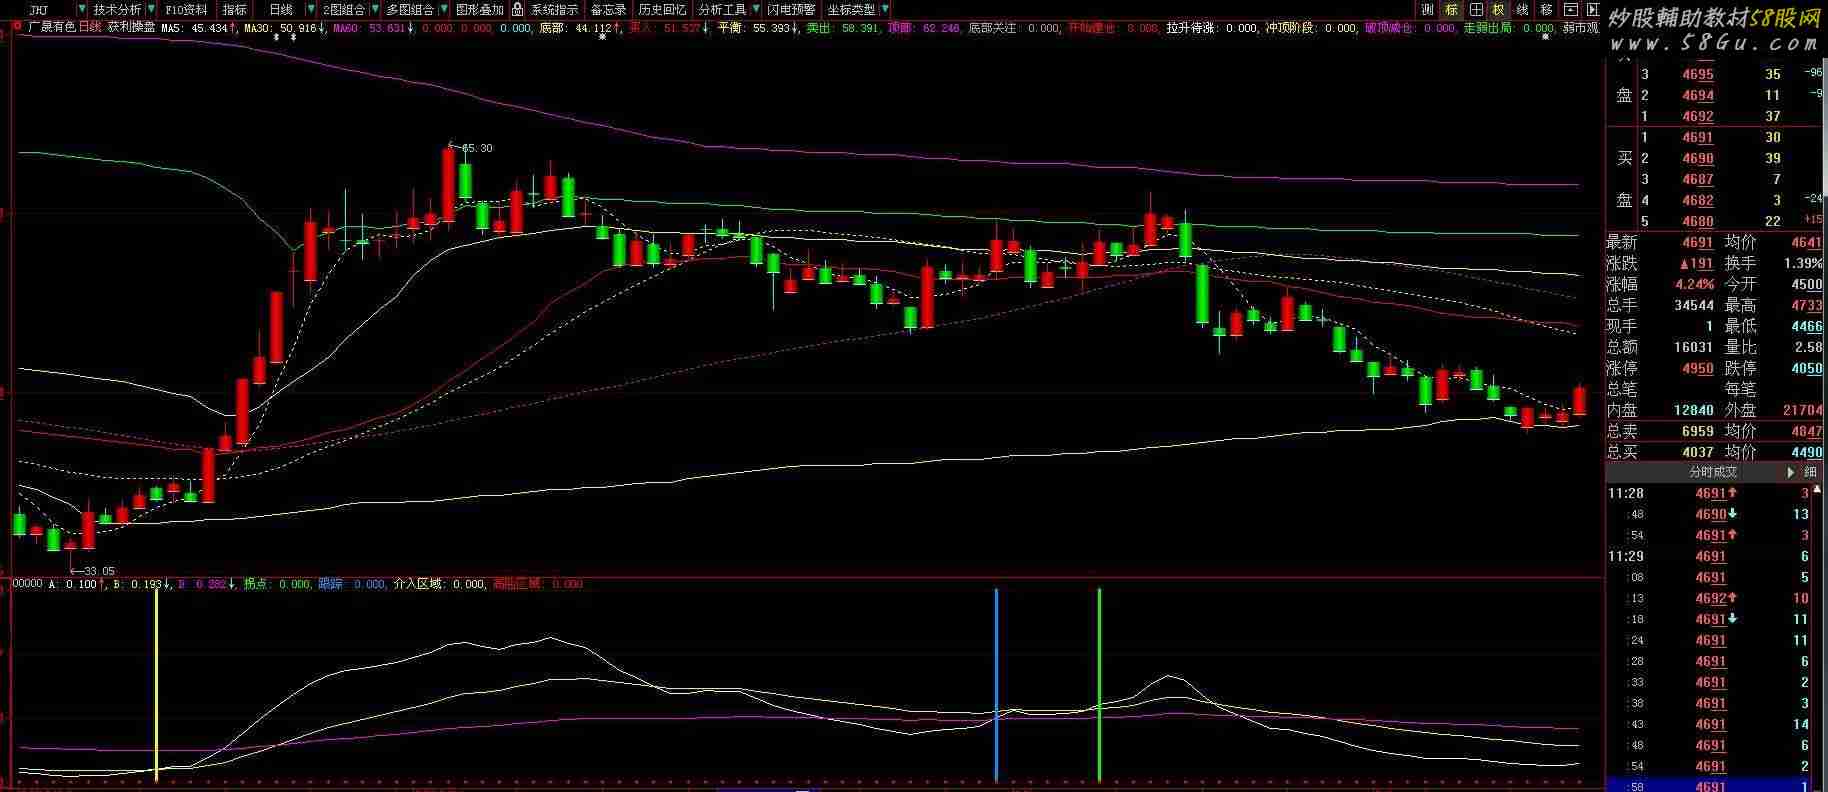Click the 板 sector tool icon
This screenshot has width=1828, height=792.
pyautogui.click(x=1498, y=9)
